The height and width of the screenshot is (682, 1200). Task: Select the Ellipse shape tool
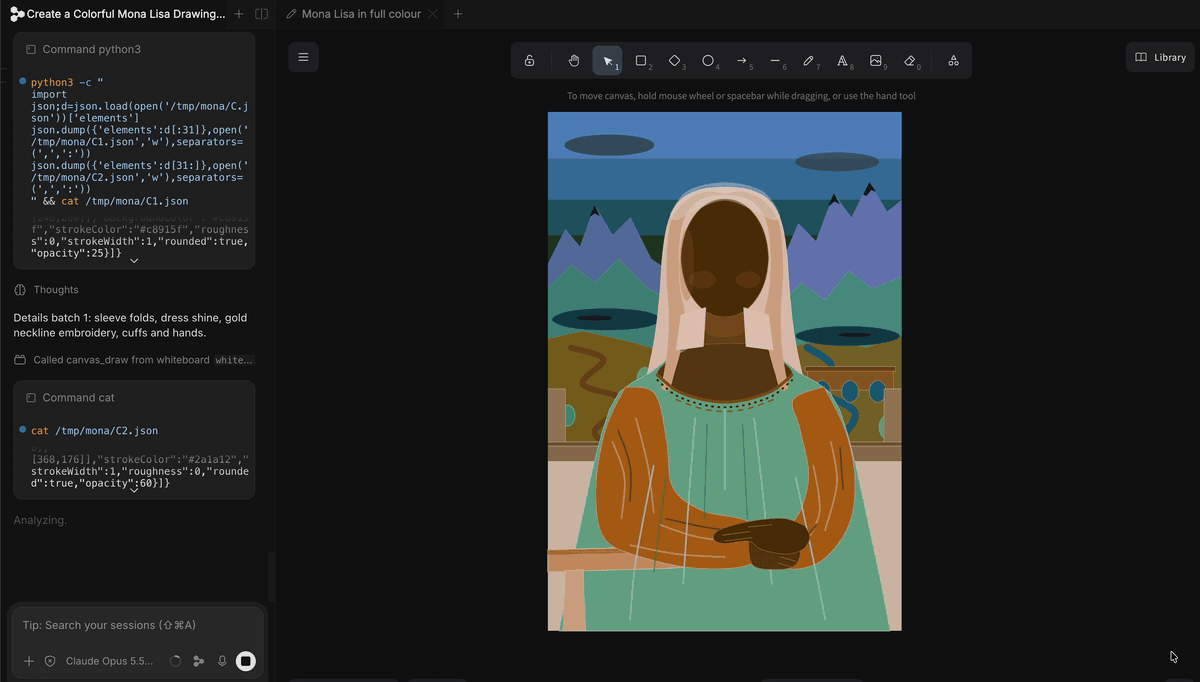point(708,60)
